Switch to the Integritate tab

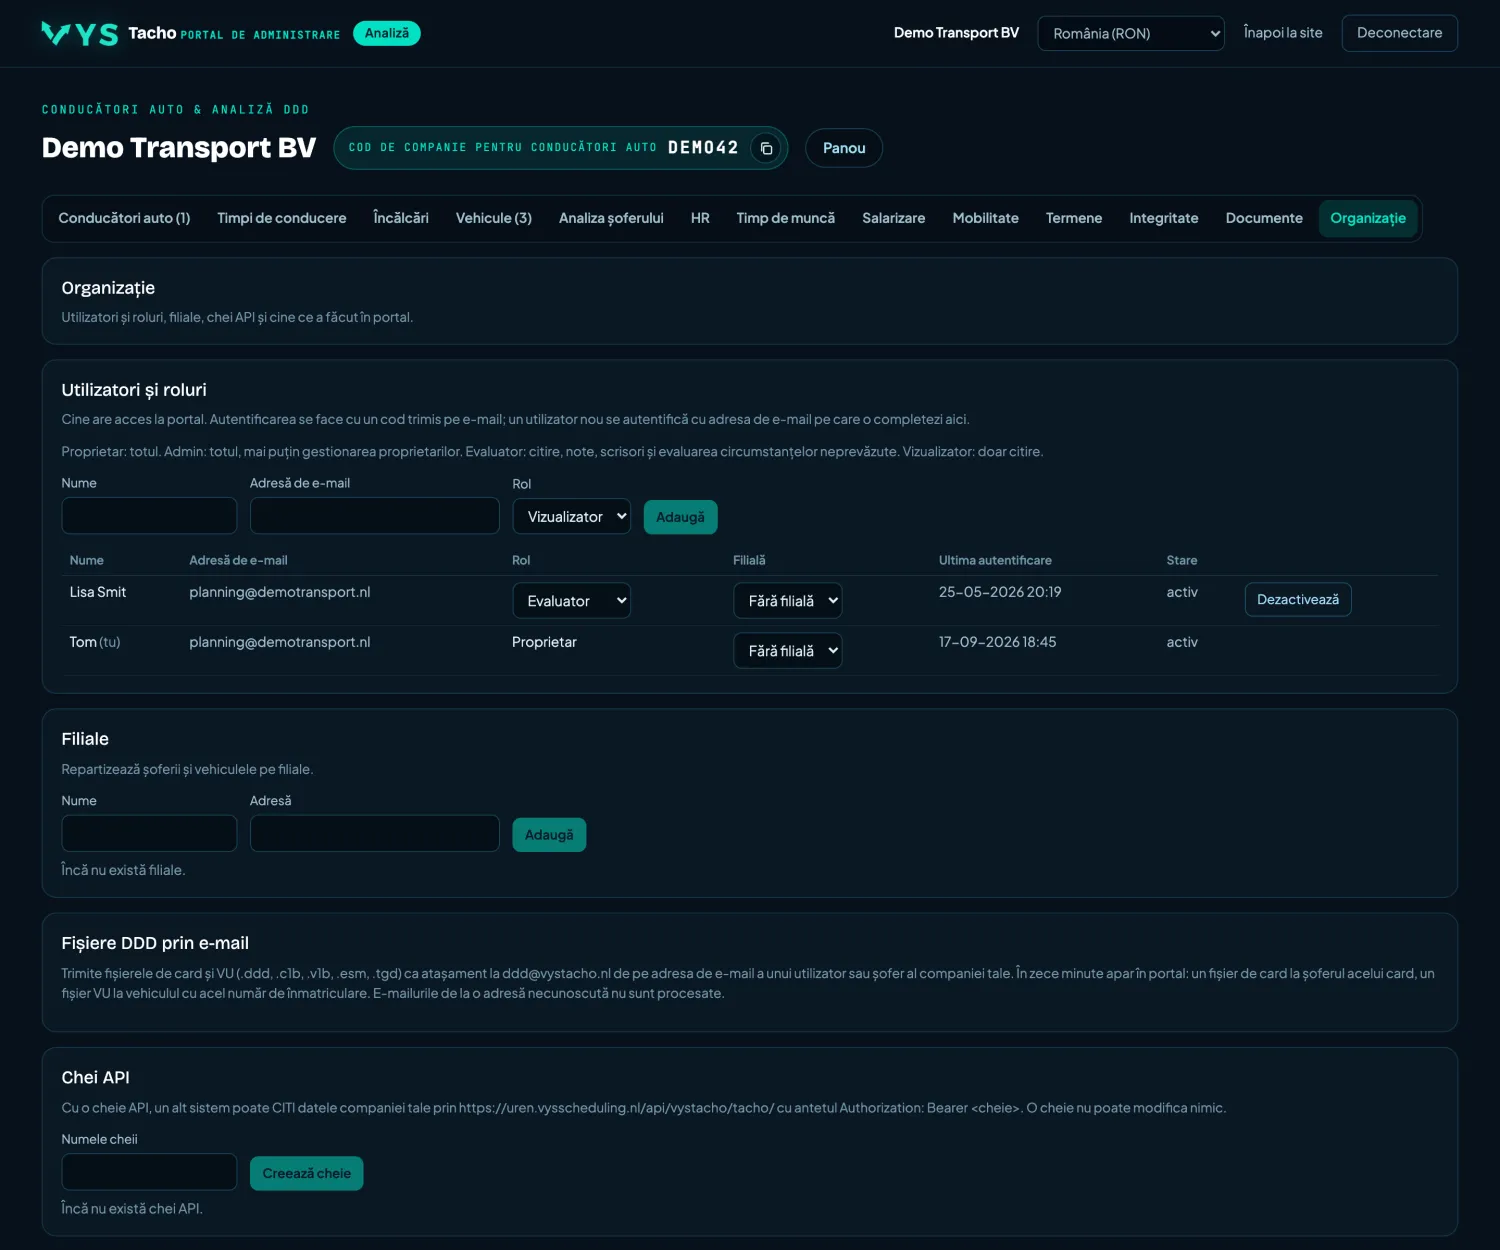1164,218
